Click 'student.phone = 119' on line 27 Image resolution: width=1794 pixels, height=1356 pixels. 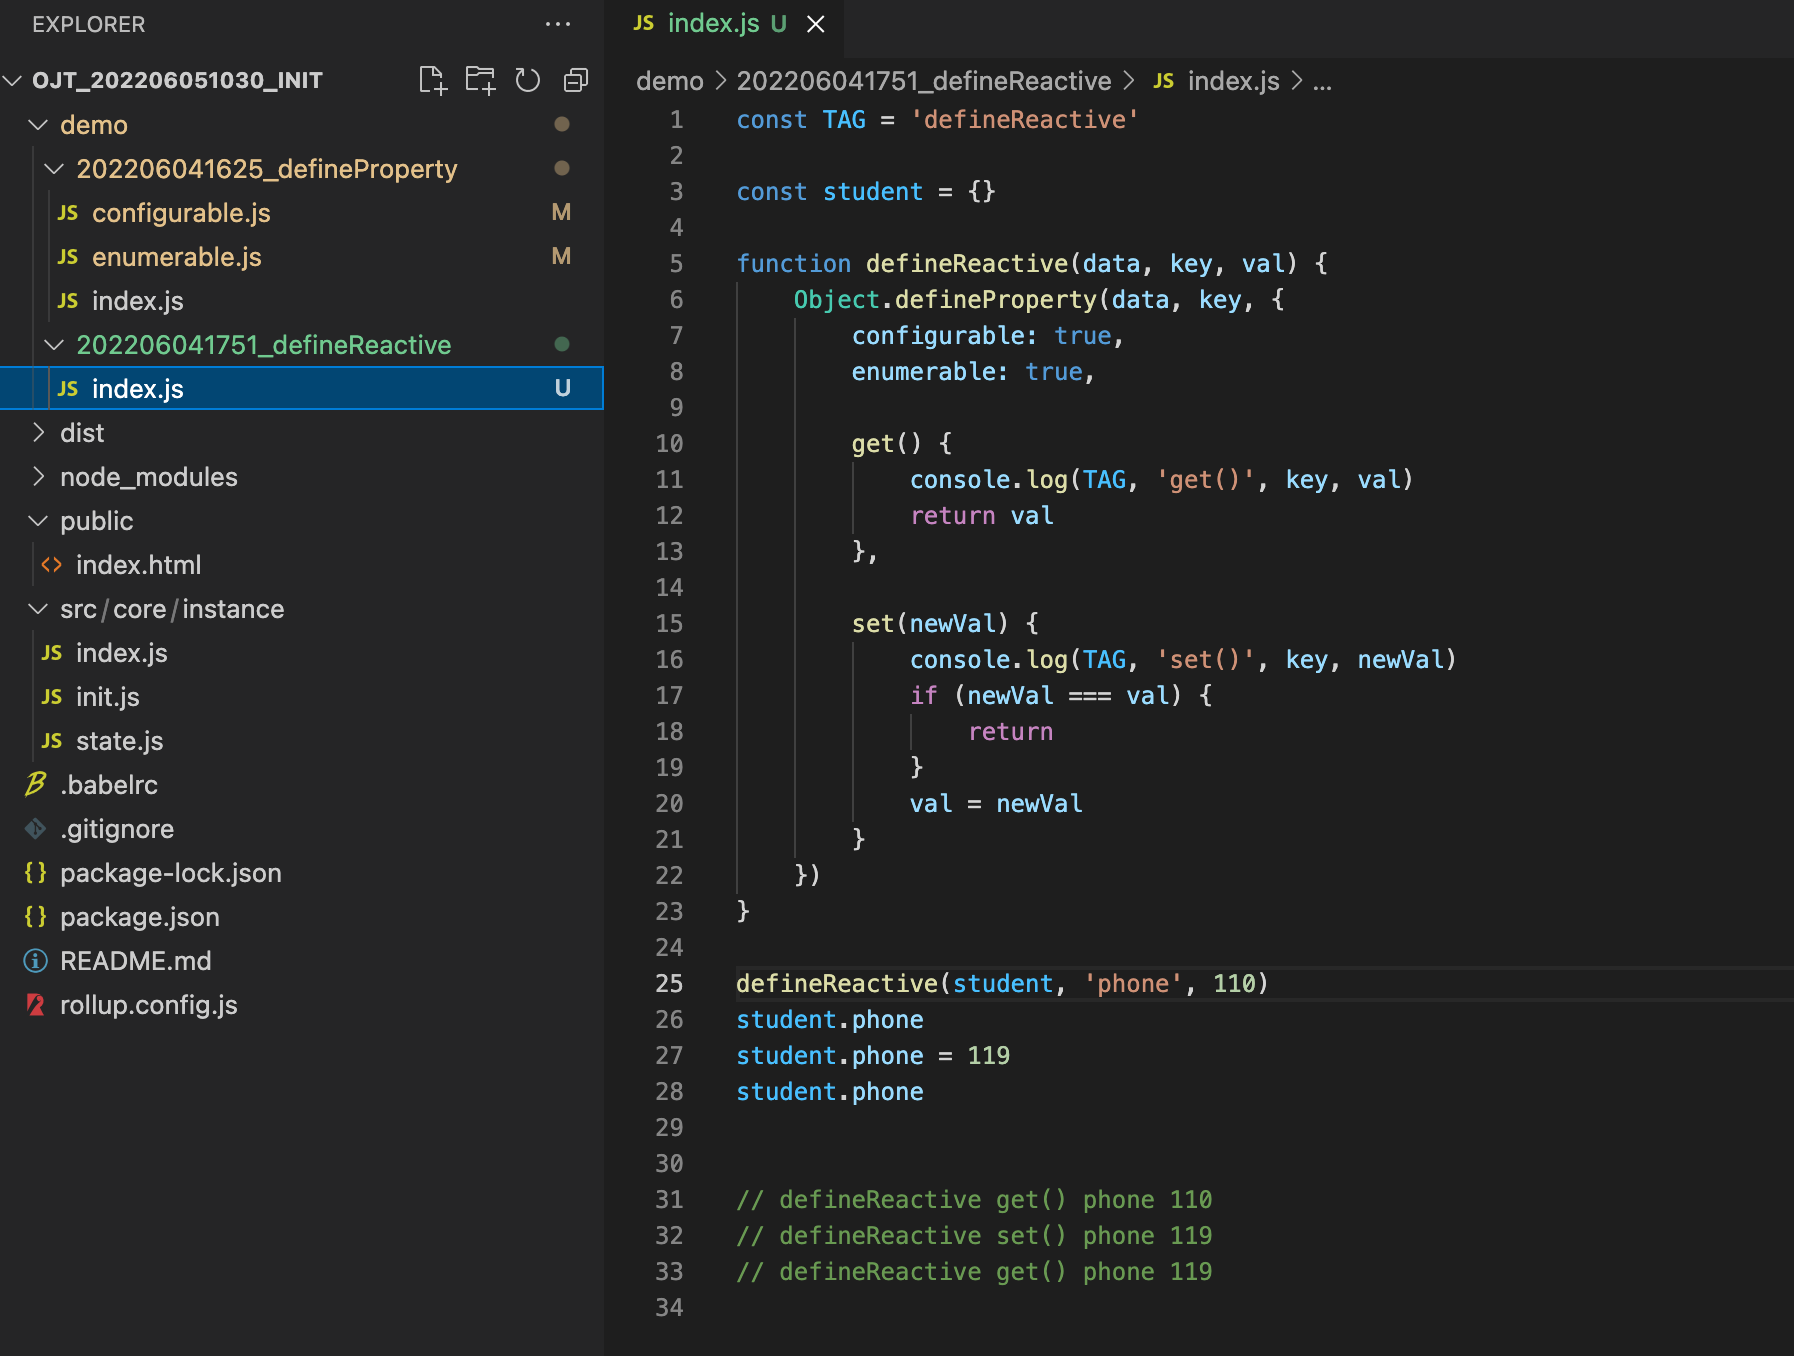click(x=873, y=1056)
